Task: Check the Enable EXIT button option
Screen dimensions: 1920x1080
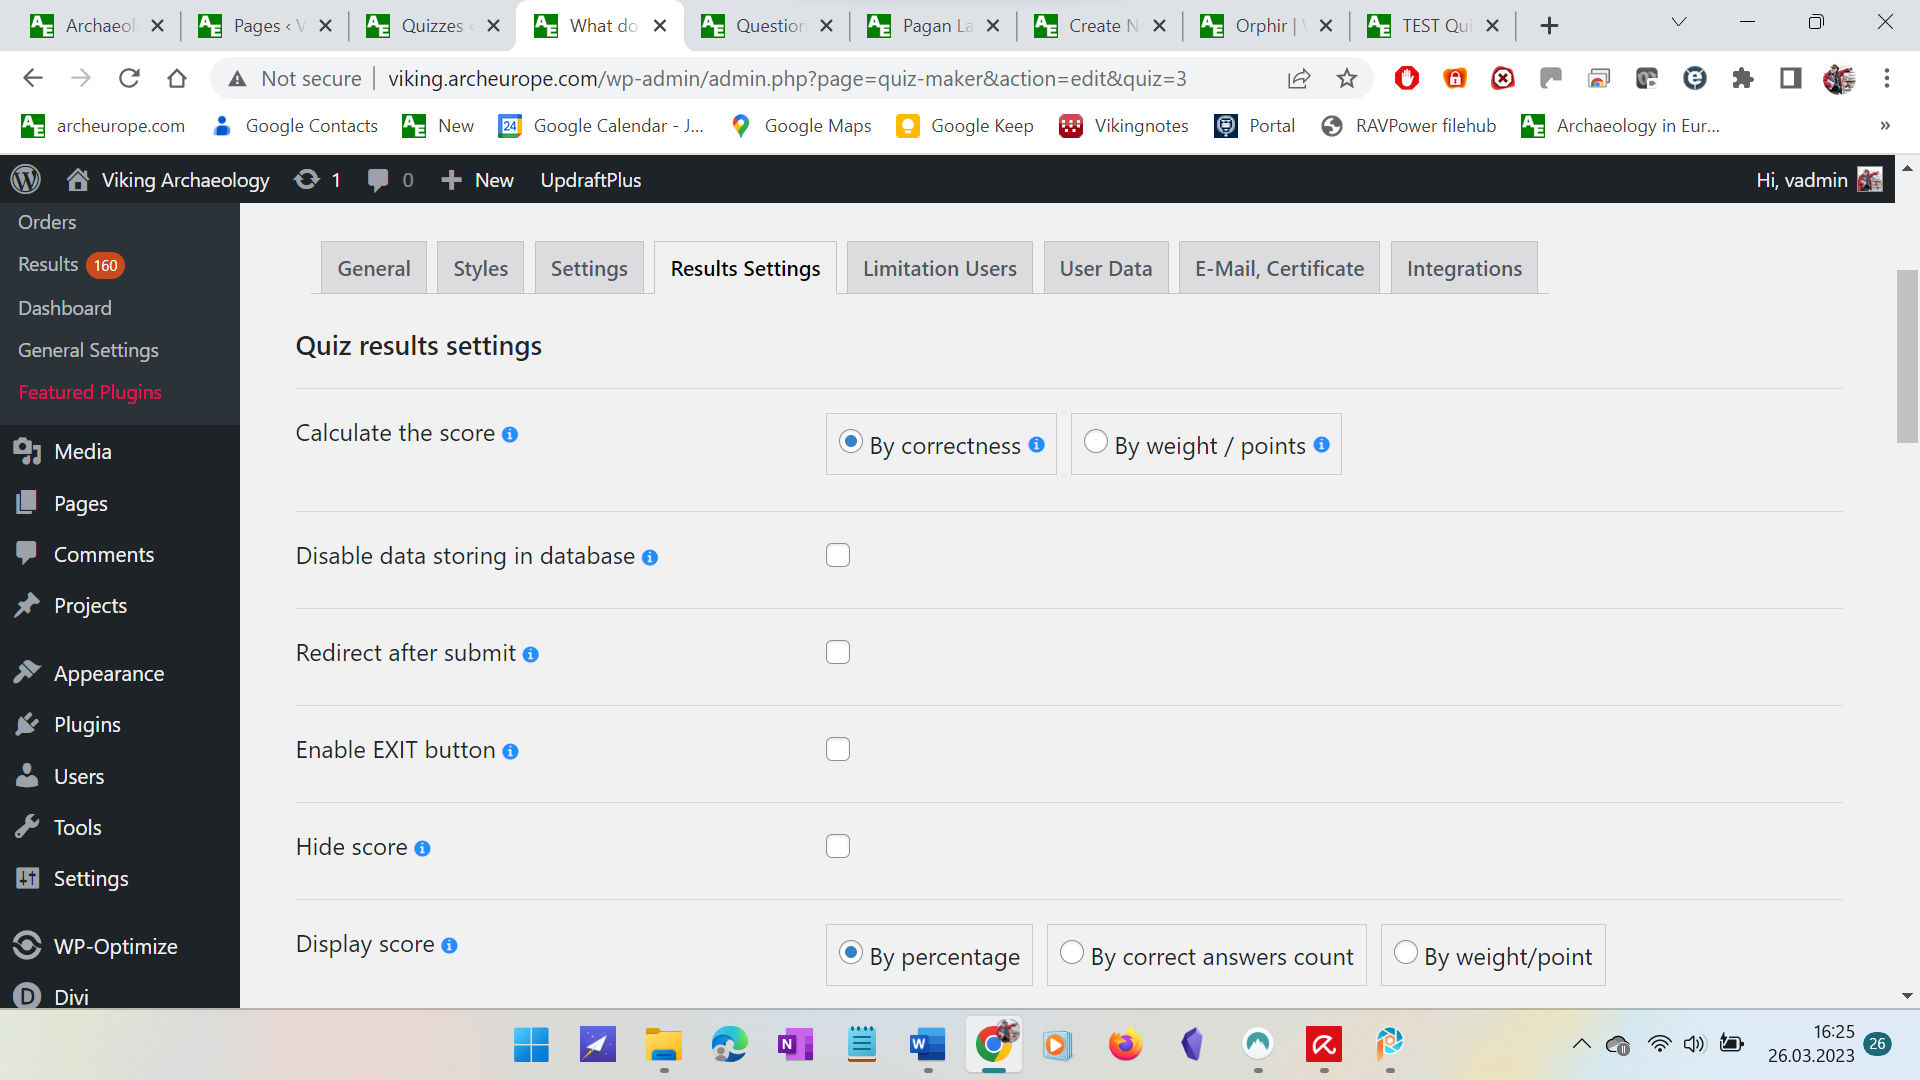Action: coord(837,748)
